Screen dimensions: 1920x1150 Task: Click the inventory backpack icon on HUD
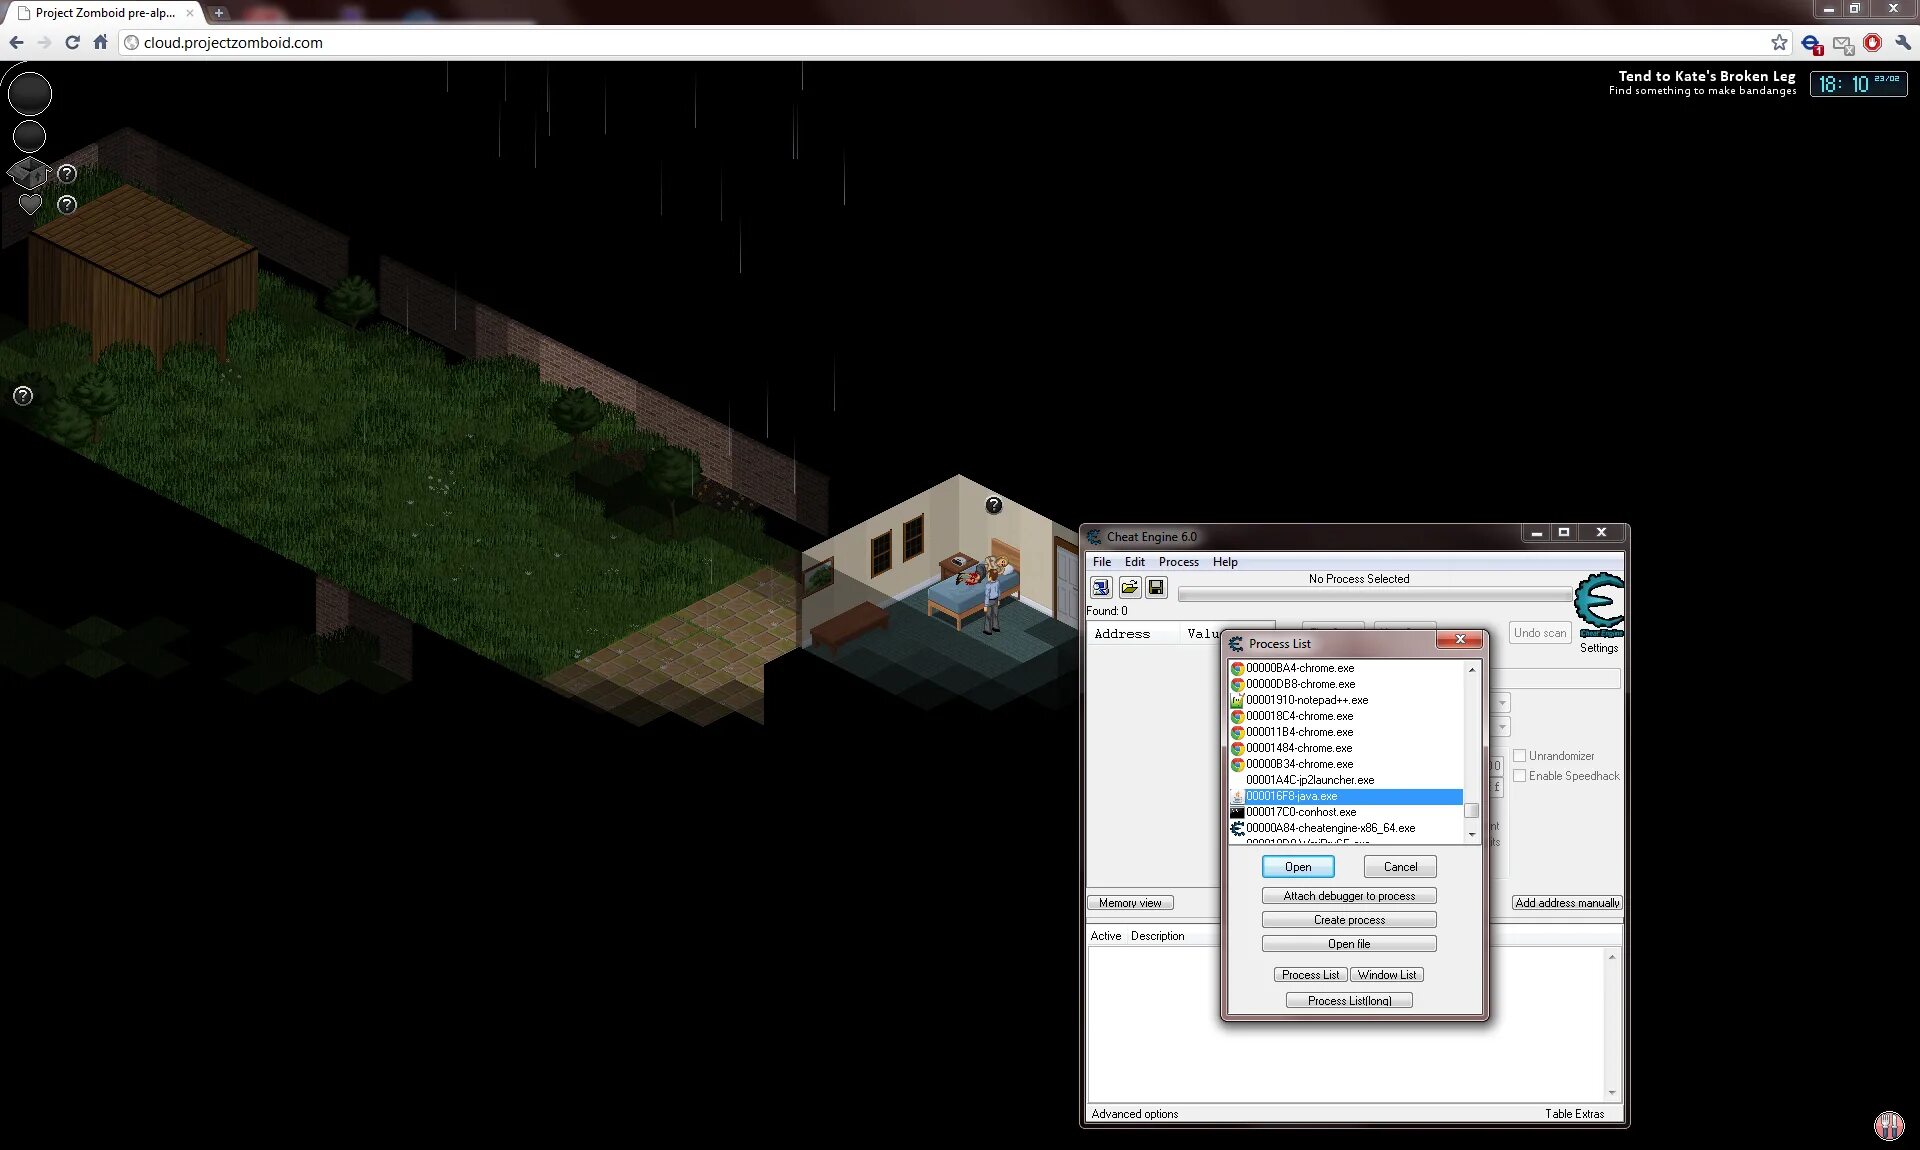pos(30,174)
